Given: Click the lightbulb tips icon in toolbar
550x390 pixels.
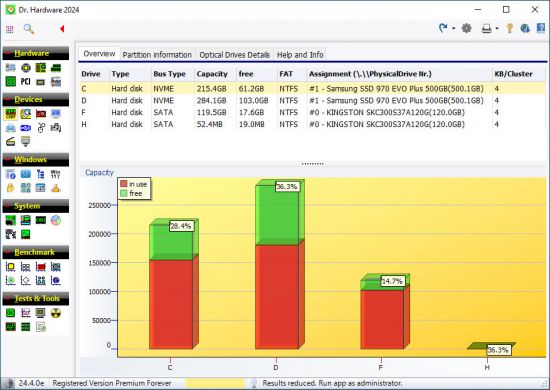Looking at the screenshot, I should 510,28.
